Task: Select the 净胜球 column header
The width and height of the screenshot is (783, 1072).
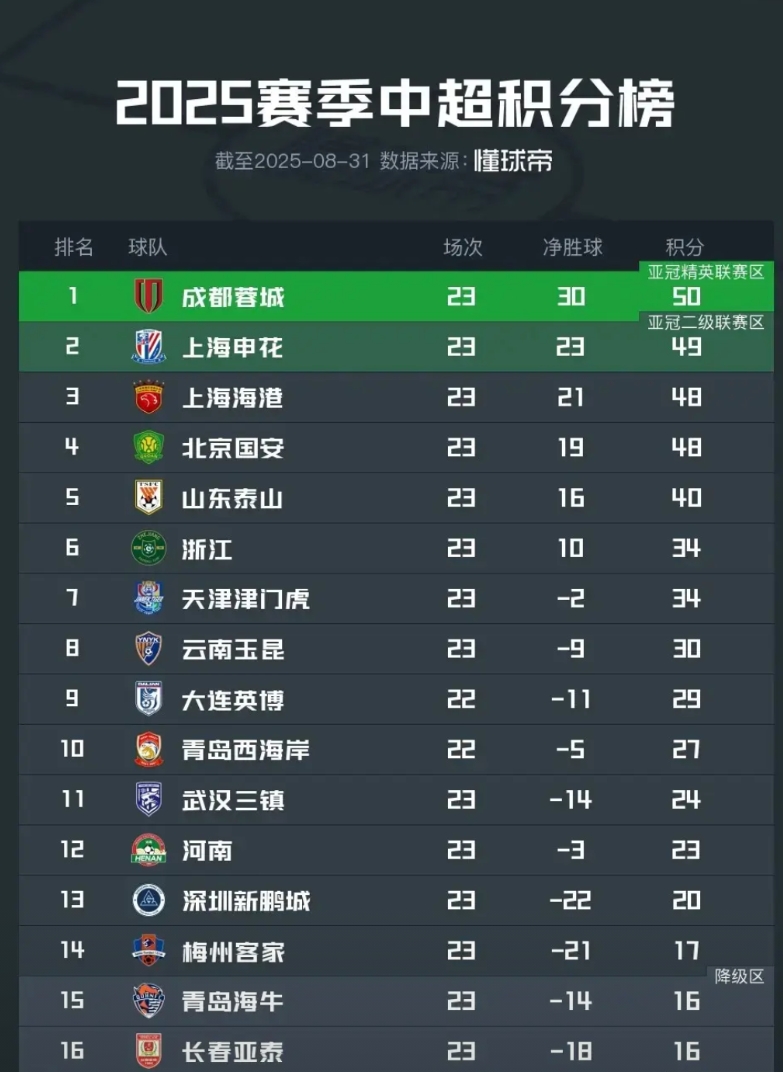Action: pyautogui.click(x=572, y=247)
